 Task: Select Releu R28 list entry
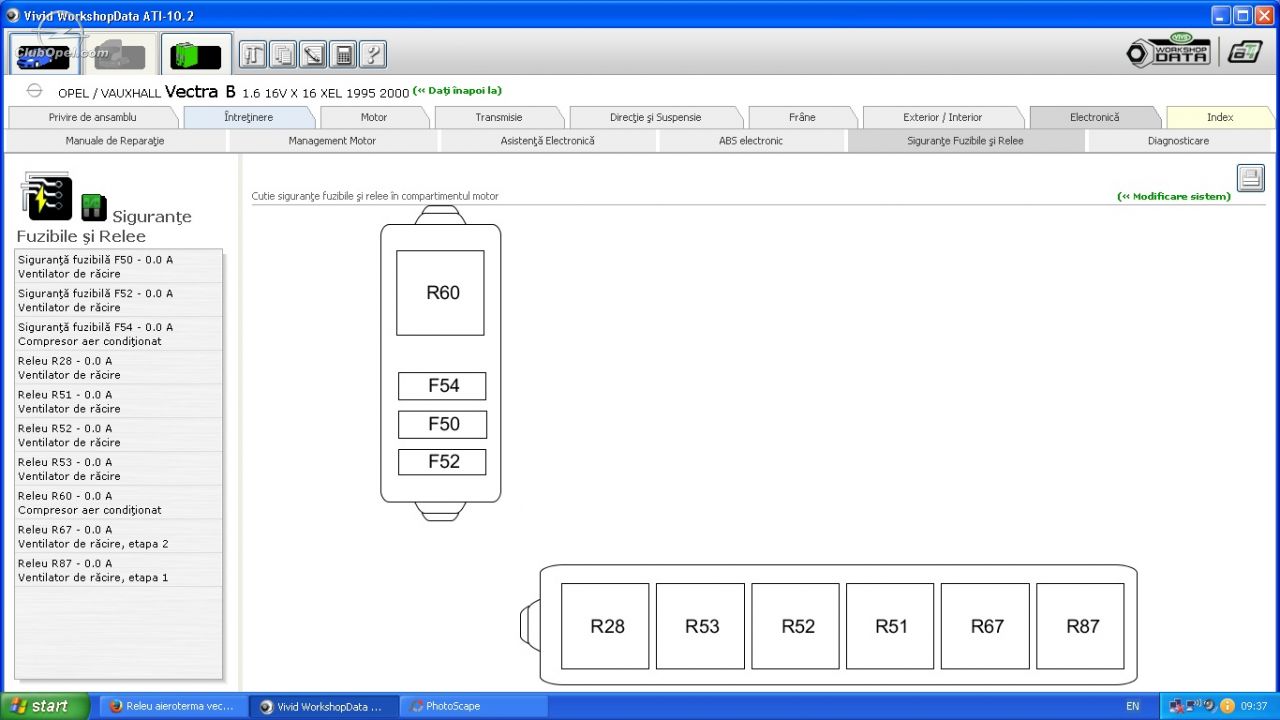(119, 368)
